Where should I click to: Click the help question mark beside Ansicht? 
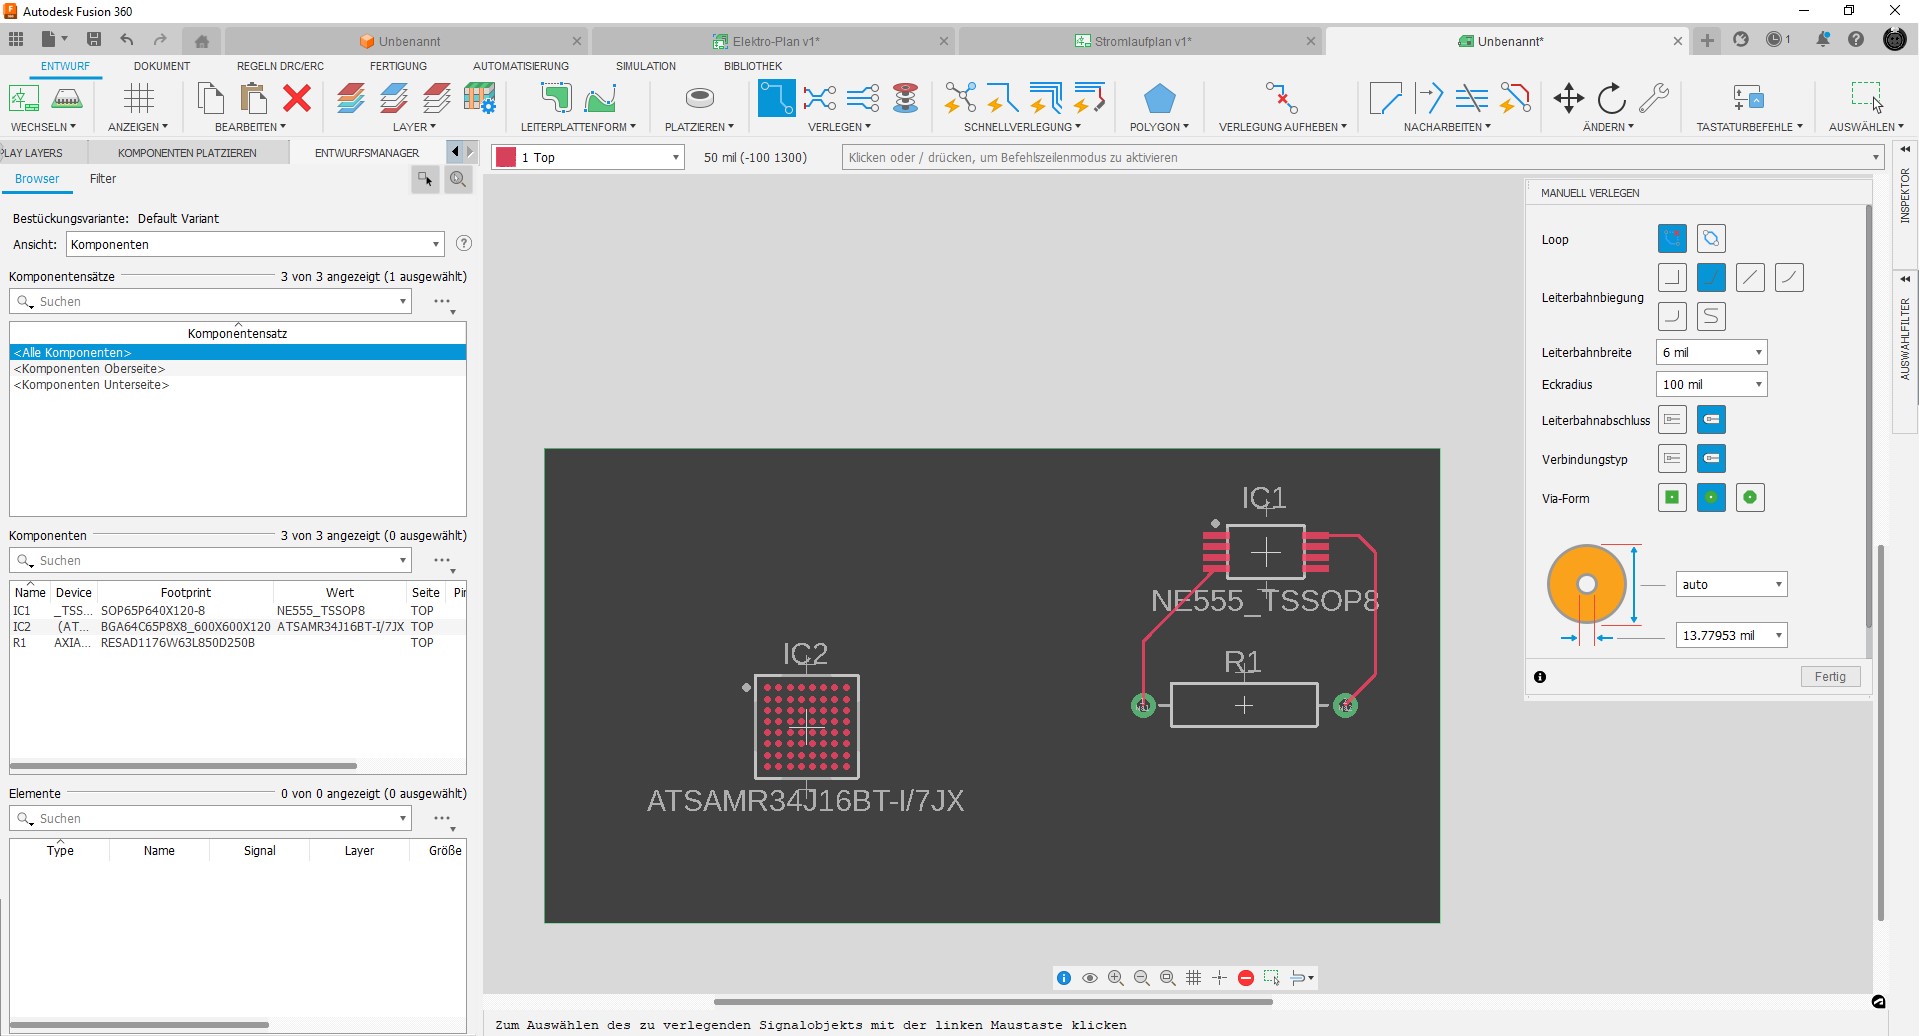[464, 243]
